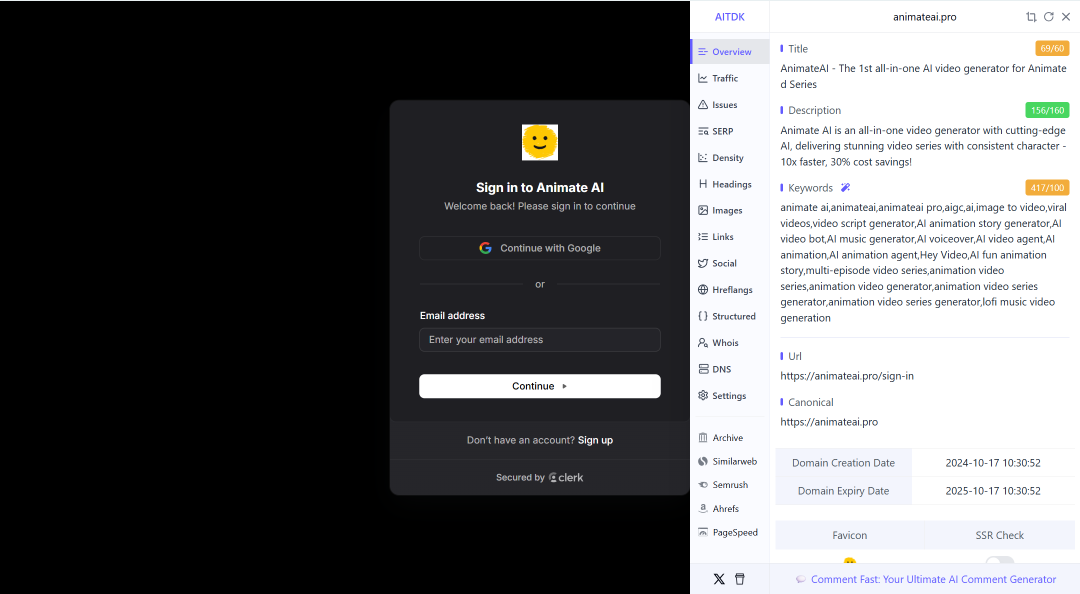The image size is (1080, 594).
Task: Click the AITDK logo text
Action: (729, 17)
